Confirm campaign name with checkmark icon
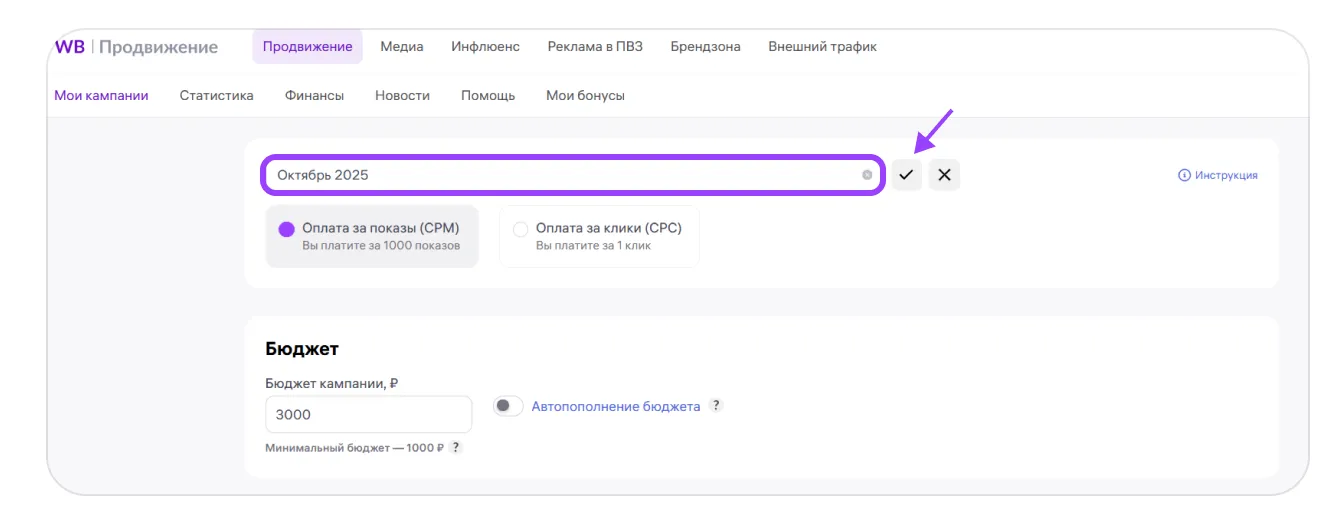The image size is (1344, 524). tap(906, 175)
